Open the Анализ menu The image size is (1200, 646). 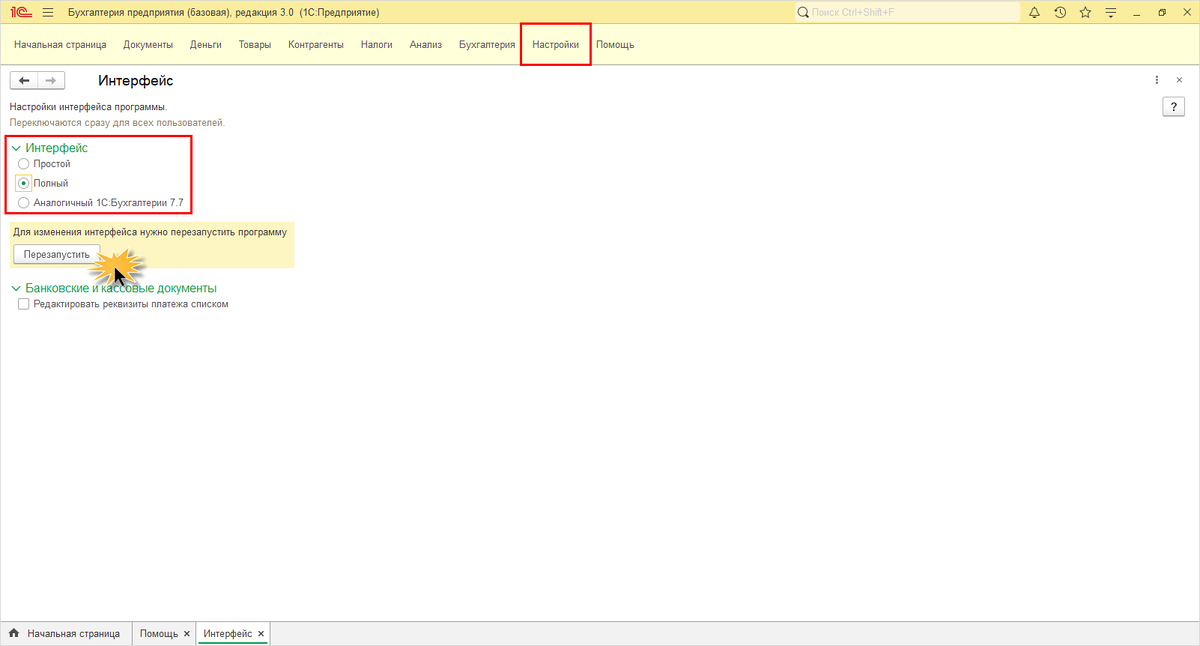[x=426, y=45]
